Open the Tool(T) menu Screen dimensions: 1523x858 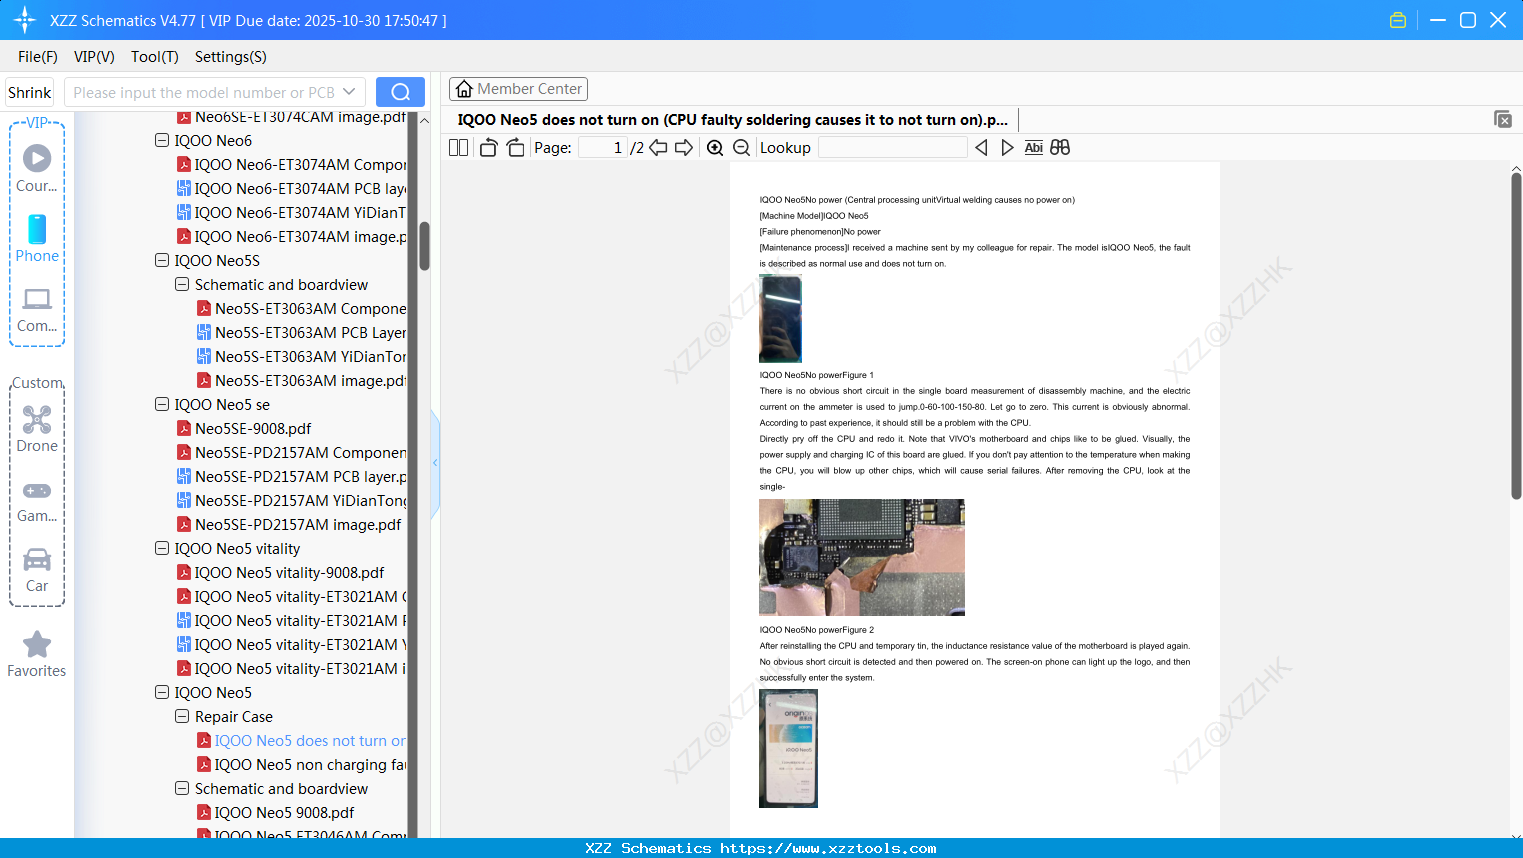click(155, 57)
